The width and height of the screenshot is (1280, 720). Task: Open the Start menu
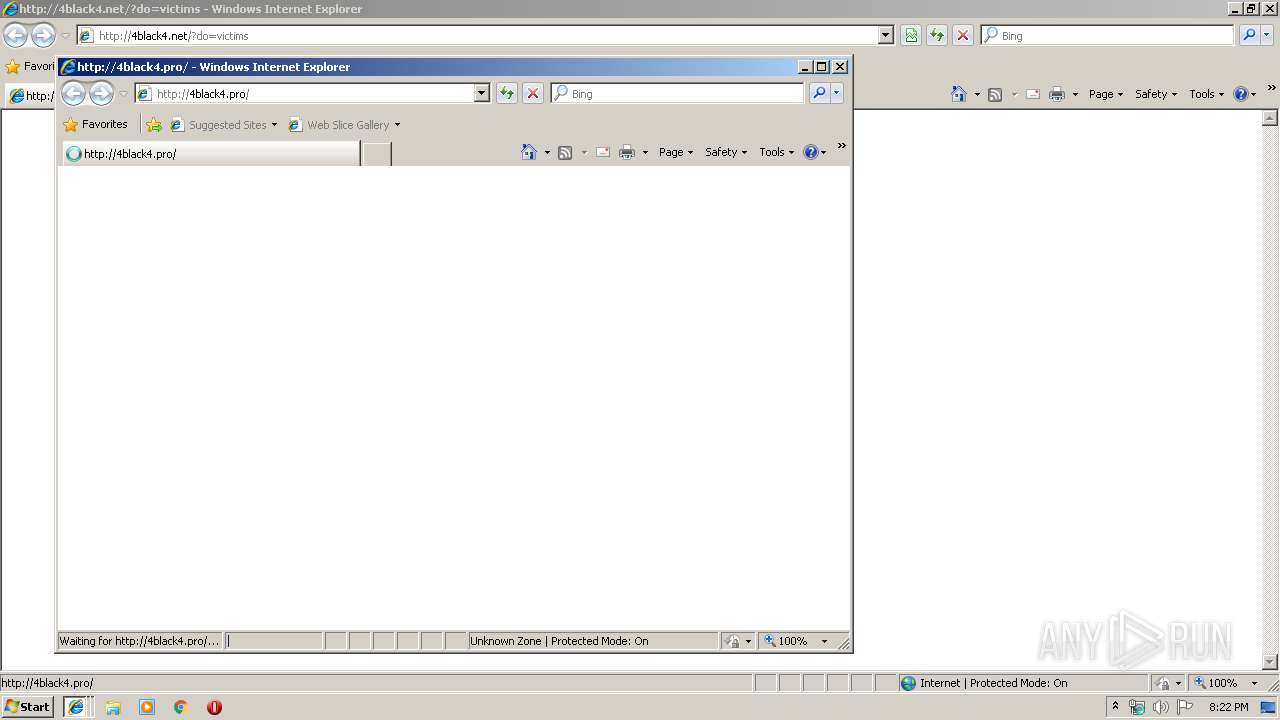click(28, 706)
